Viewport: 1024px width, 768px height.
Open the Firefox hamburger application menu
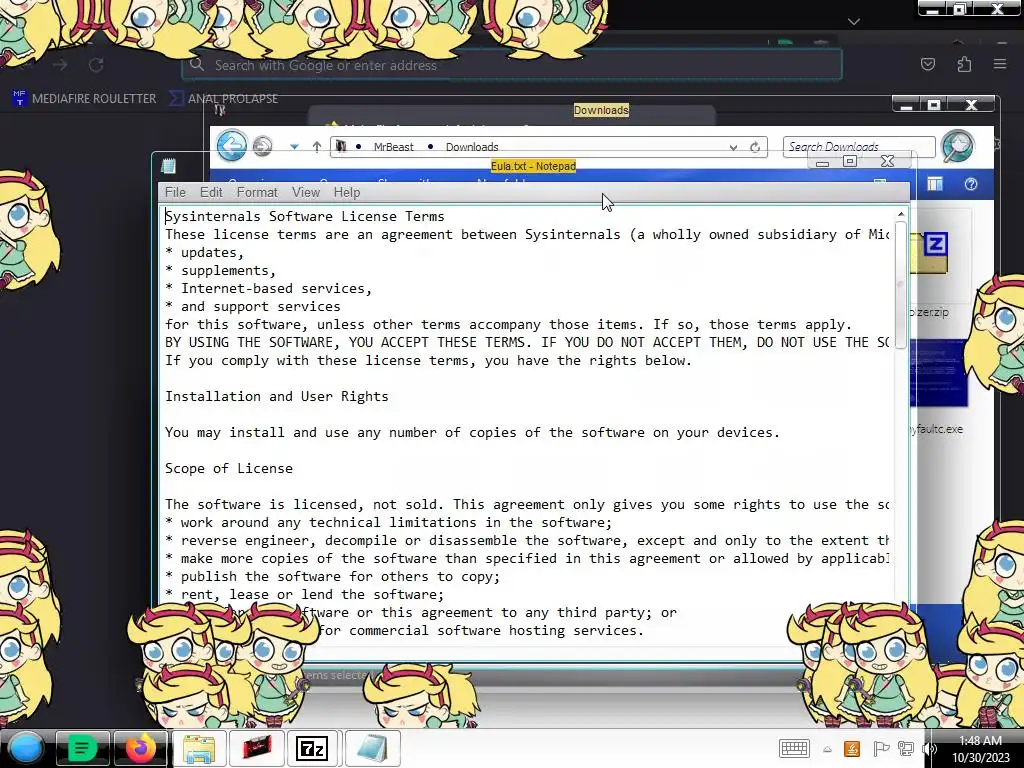1000,64
